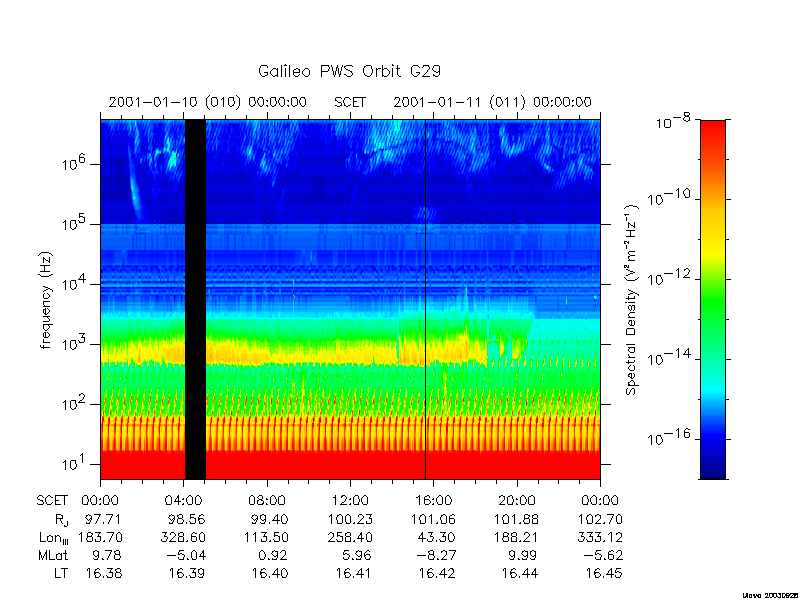Click the longitude value 188.21
The height and width of the screenshot is (600, 800).
516,537
